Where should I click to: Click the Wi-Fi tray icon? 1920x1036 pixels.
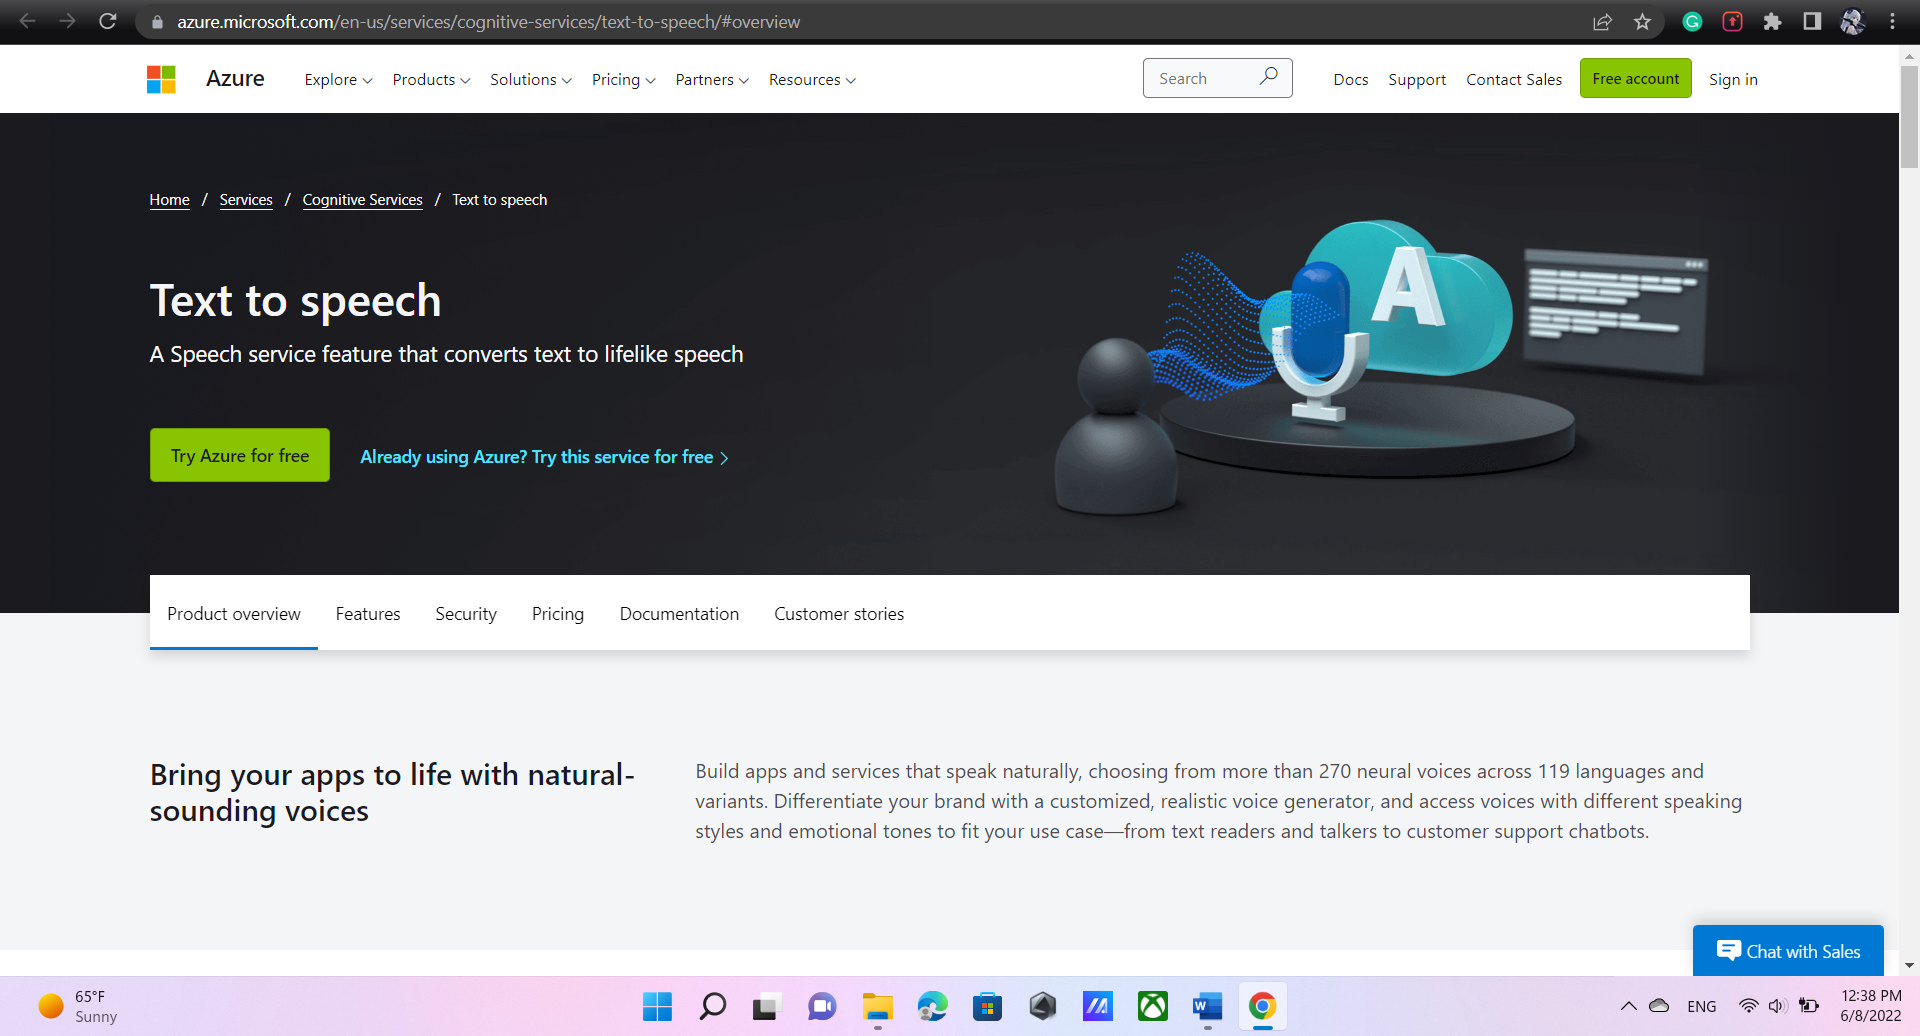pyautogui.click(x=1748, y=1006)
